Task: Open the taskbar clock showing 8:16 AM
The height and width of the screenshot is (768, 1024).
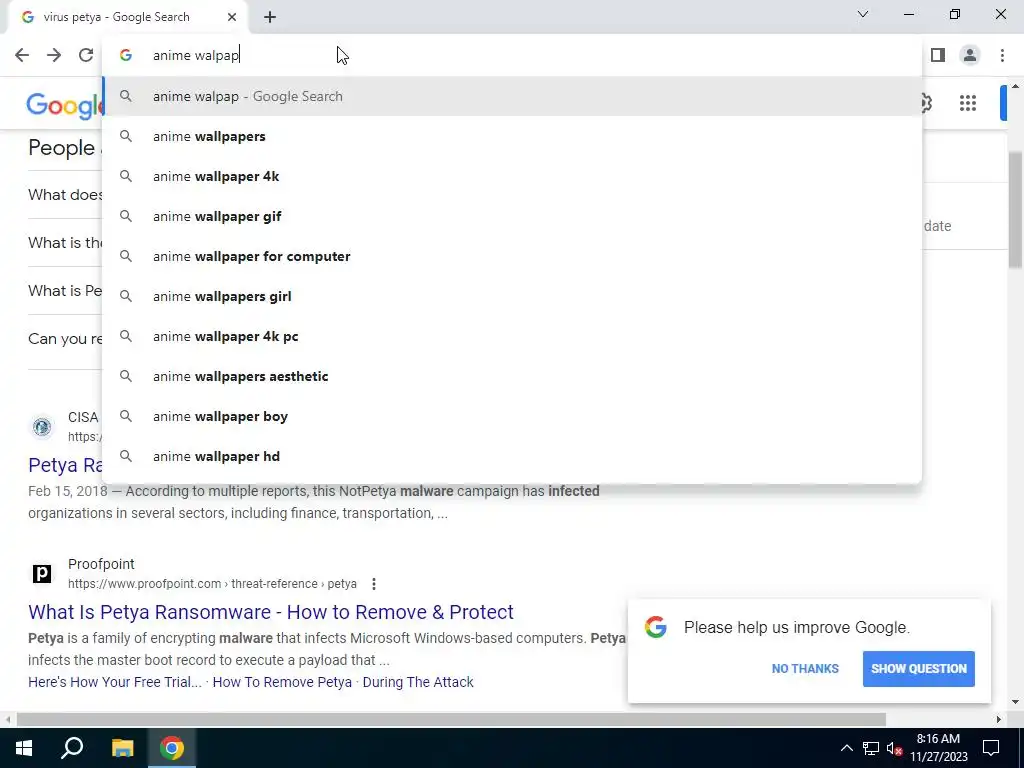Action: pos(938,748)
